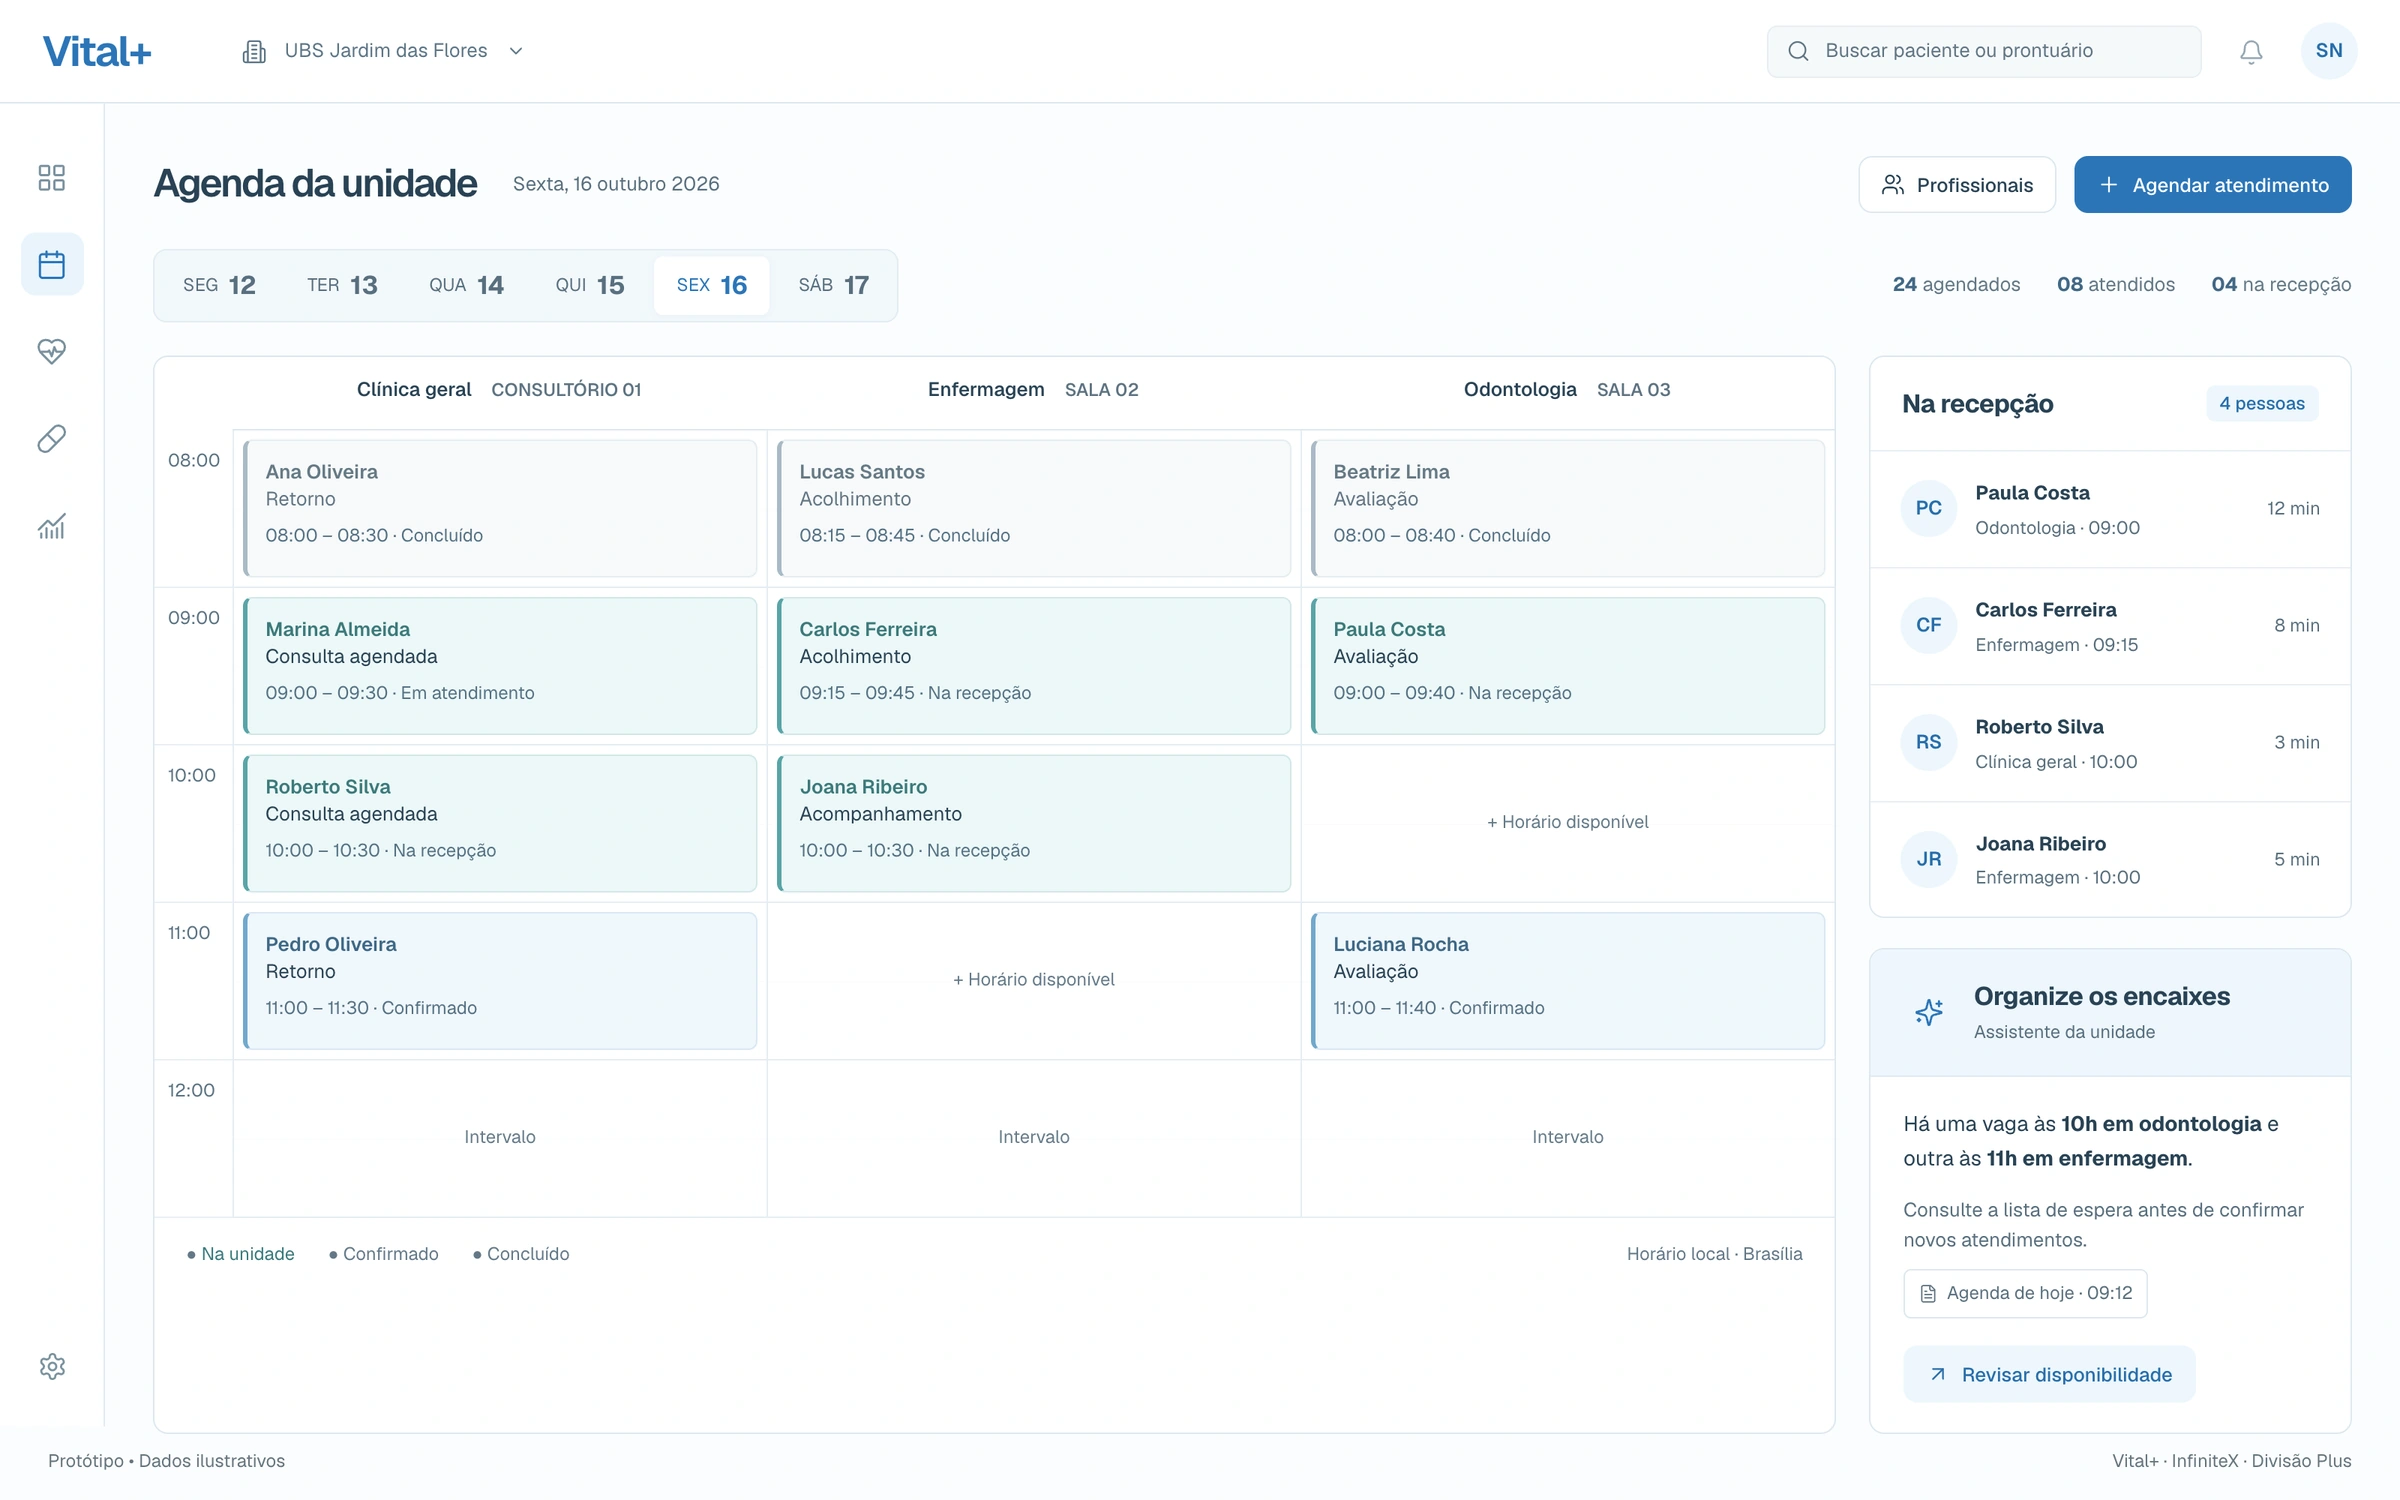This screenshot has width=2400, height=1500.
Task: Open the heart pulse health sidebar icon
Action: [52, 351]
